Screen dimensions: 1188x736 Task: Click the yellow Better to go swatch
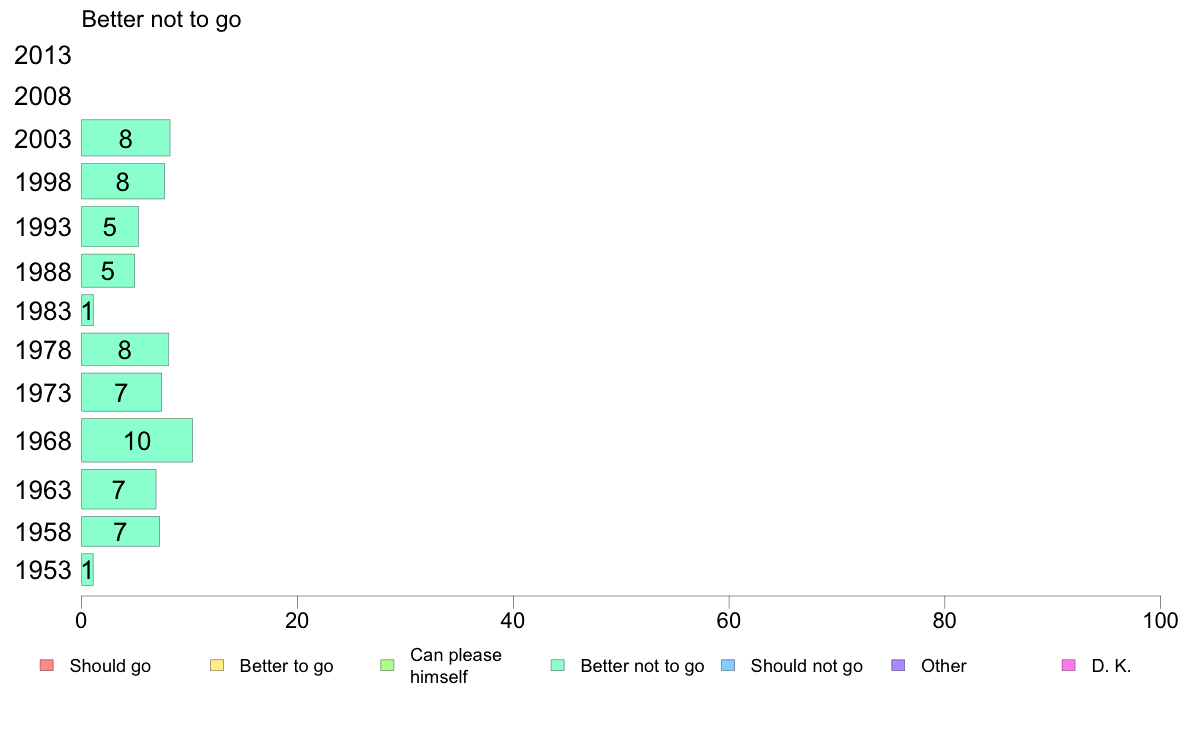click(217, 666)
